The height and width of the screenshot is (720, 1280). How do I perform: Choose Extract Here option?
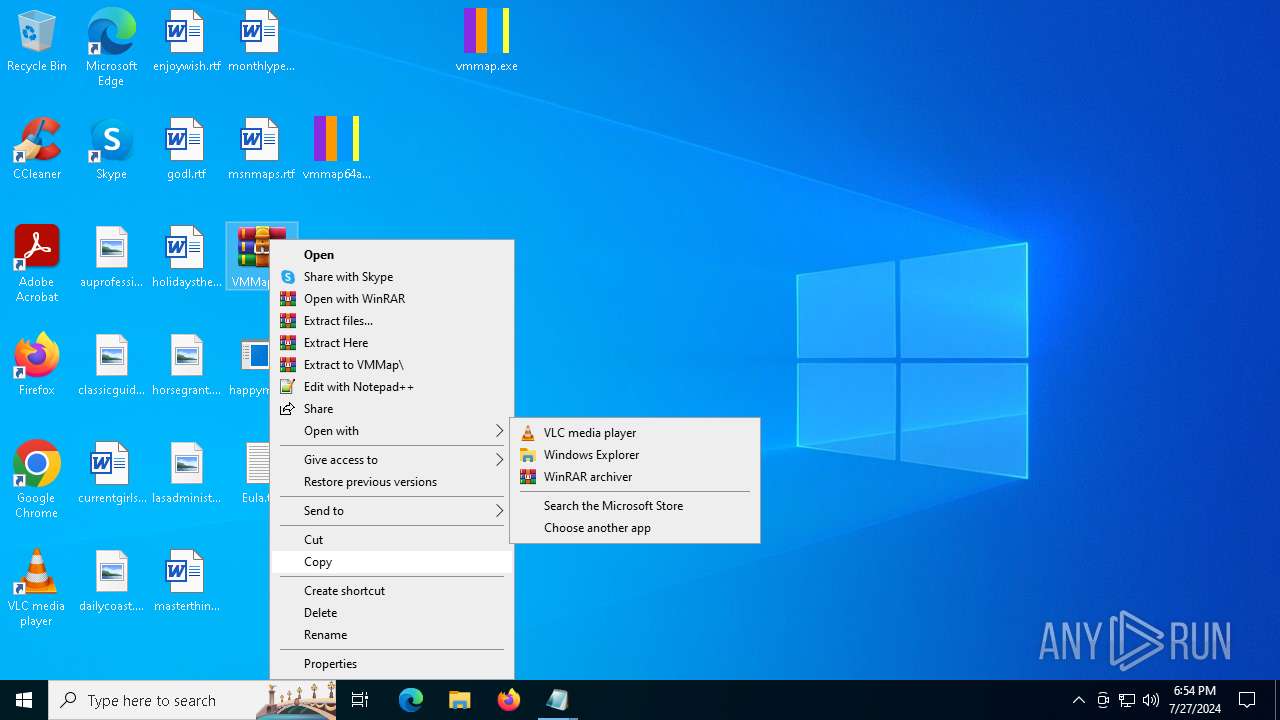pos(392,343)
